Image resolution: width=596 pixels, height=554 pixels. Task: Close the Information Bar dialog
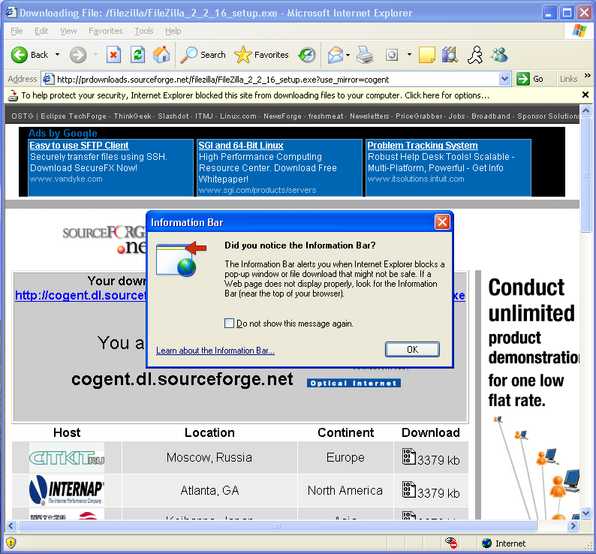click(x=442, y=222)
